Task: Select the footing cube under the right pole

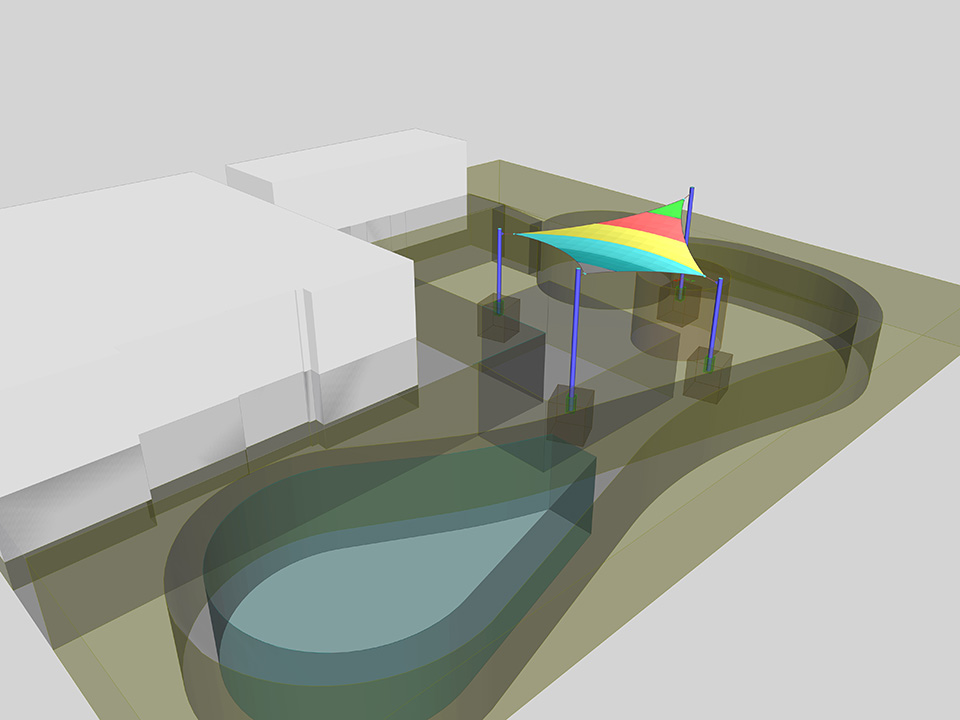Action: pos(708,376)
